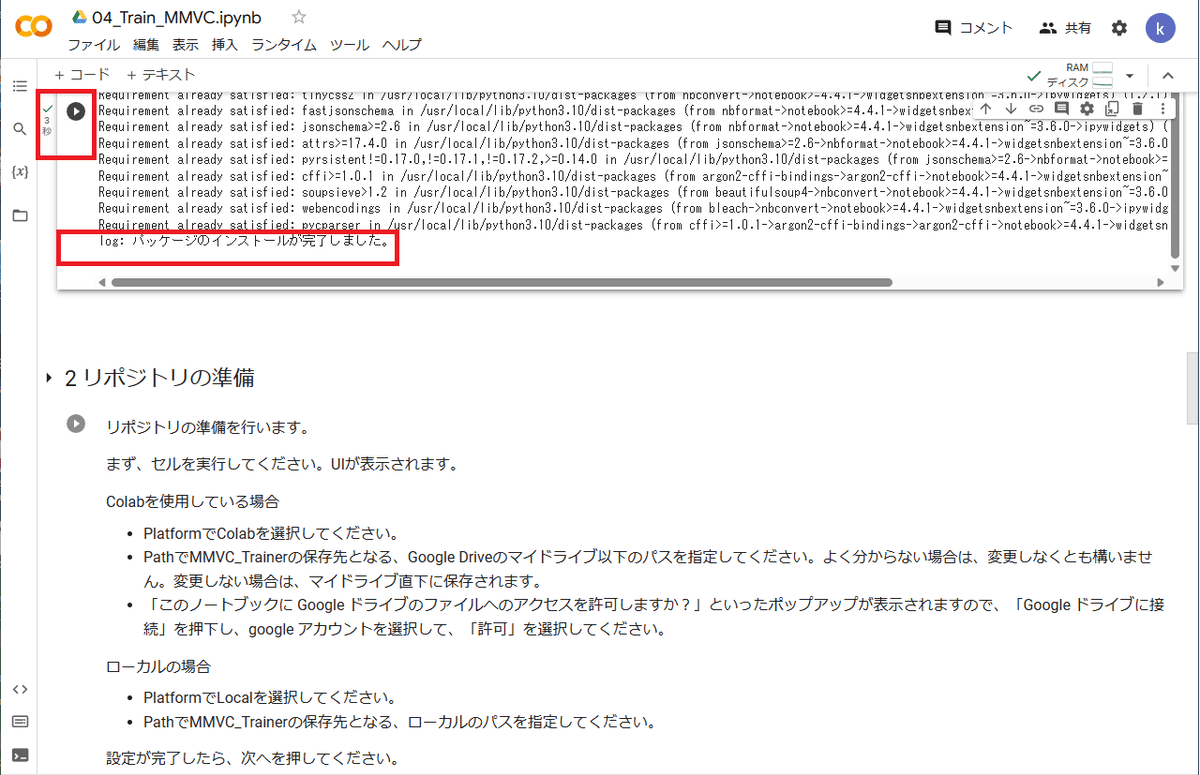Open the 挿入 menu
The height and width of the screenshot is (775, 1200).
point(225,45)
